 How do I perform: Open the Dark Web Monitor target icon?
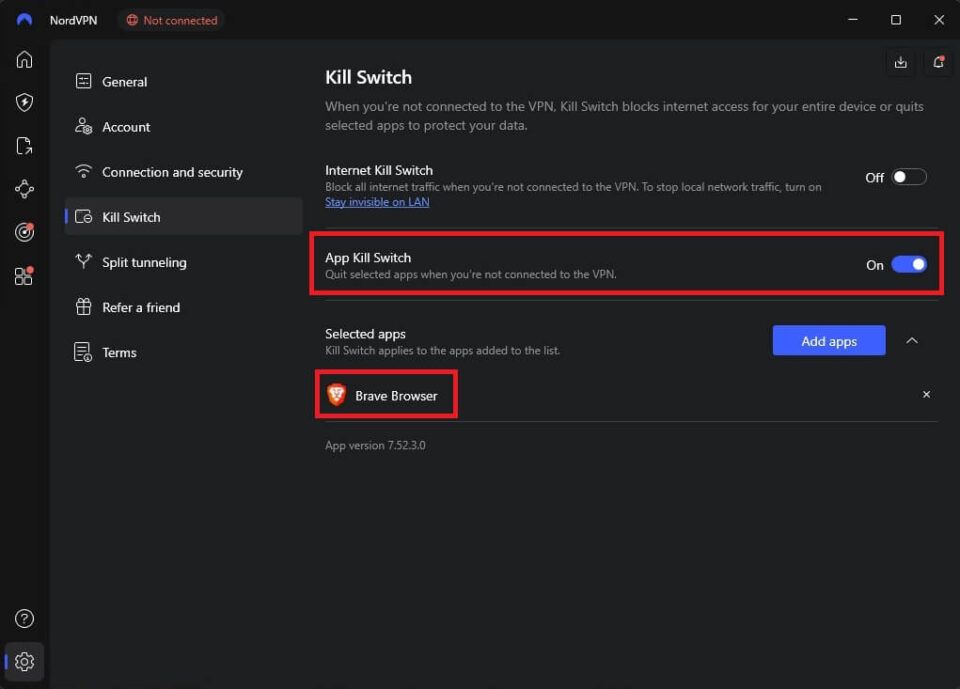[24, 232]
